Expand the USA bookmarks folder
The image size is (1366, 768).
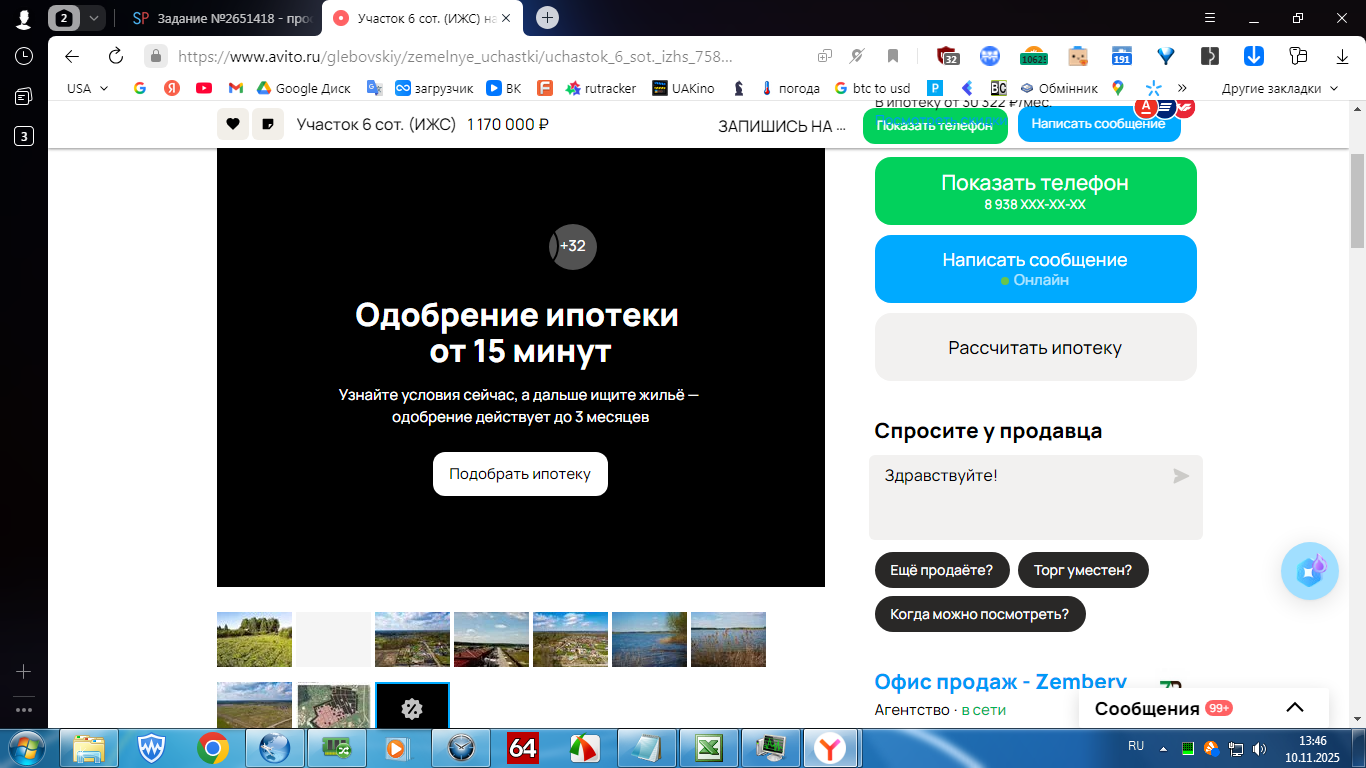coord(88,88)
